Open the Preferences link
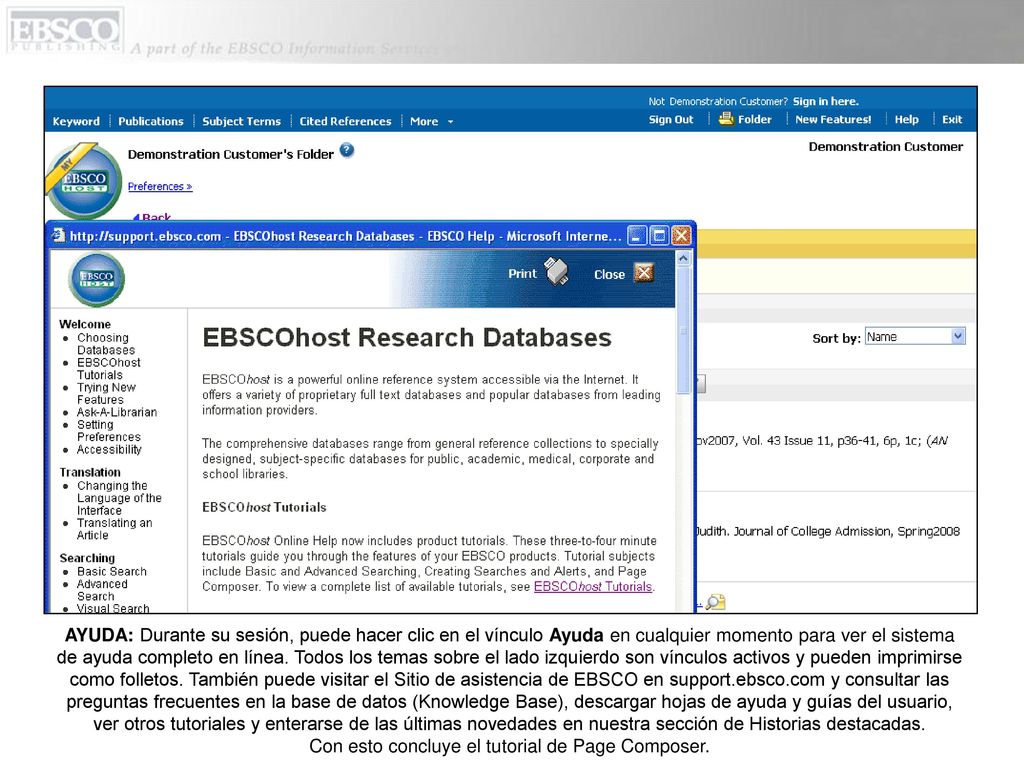 click(160, 187)
